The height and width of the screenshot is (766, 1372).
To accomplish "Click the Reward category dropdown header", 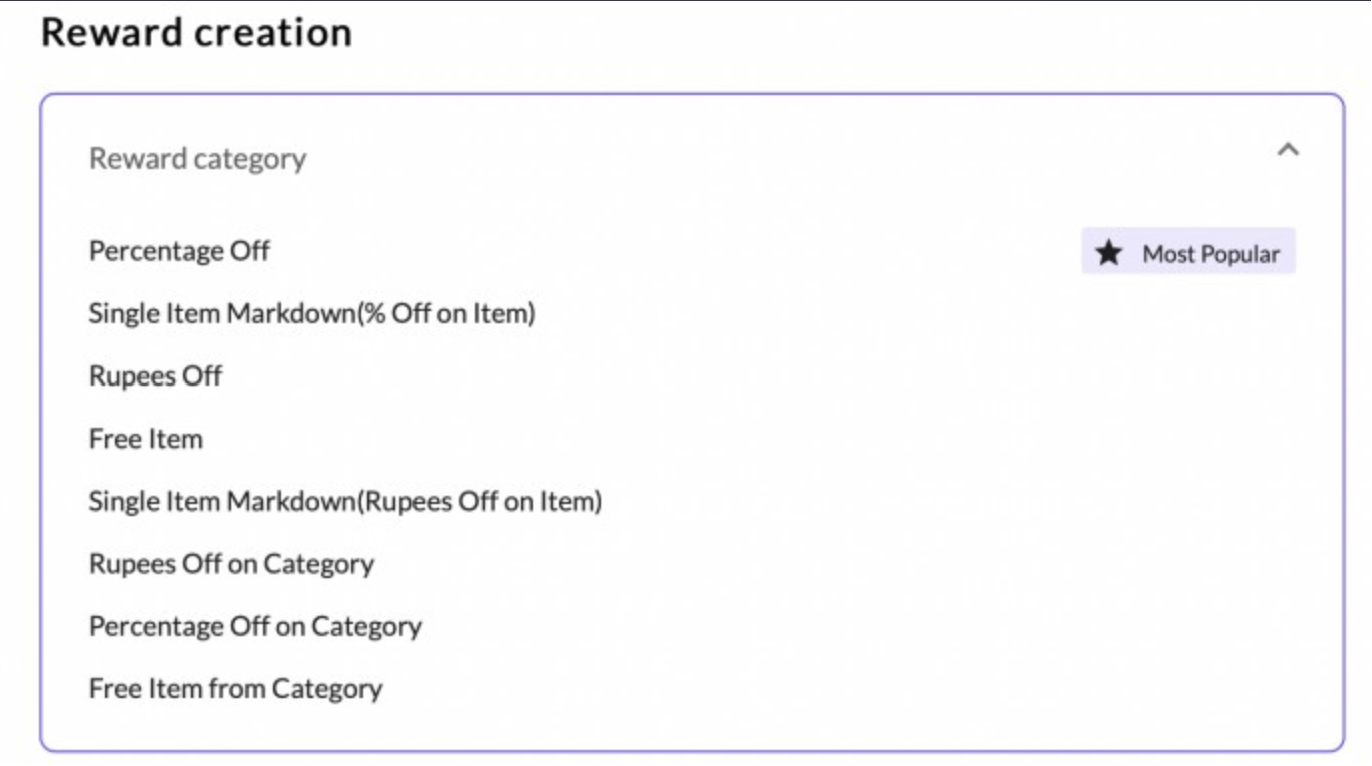I will coord(692,158).
